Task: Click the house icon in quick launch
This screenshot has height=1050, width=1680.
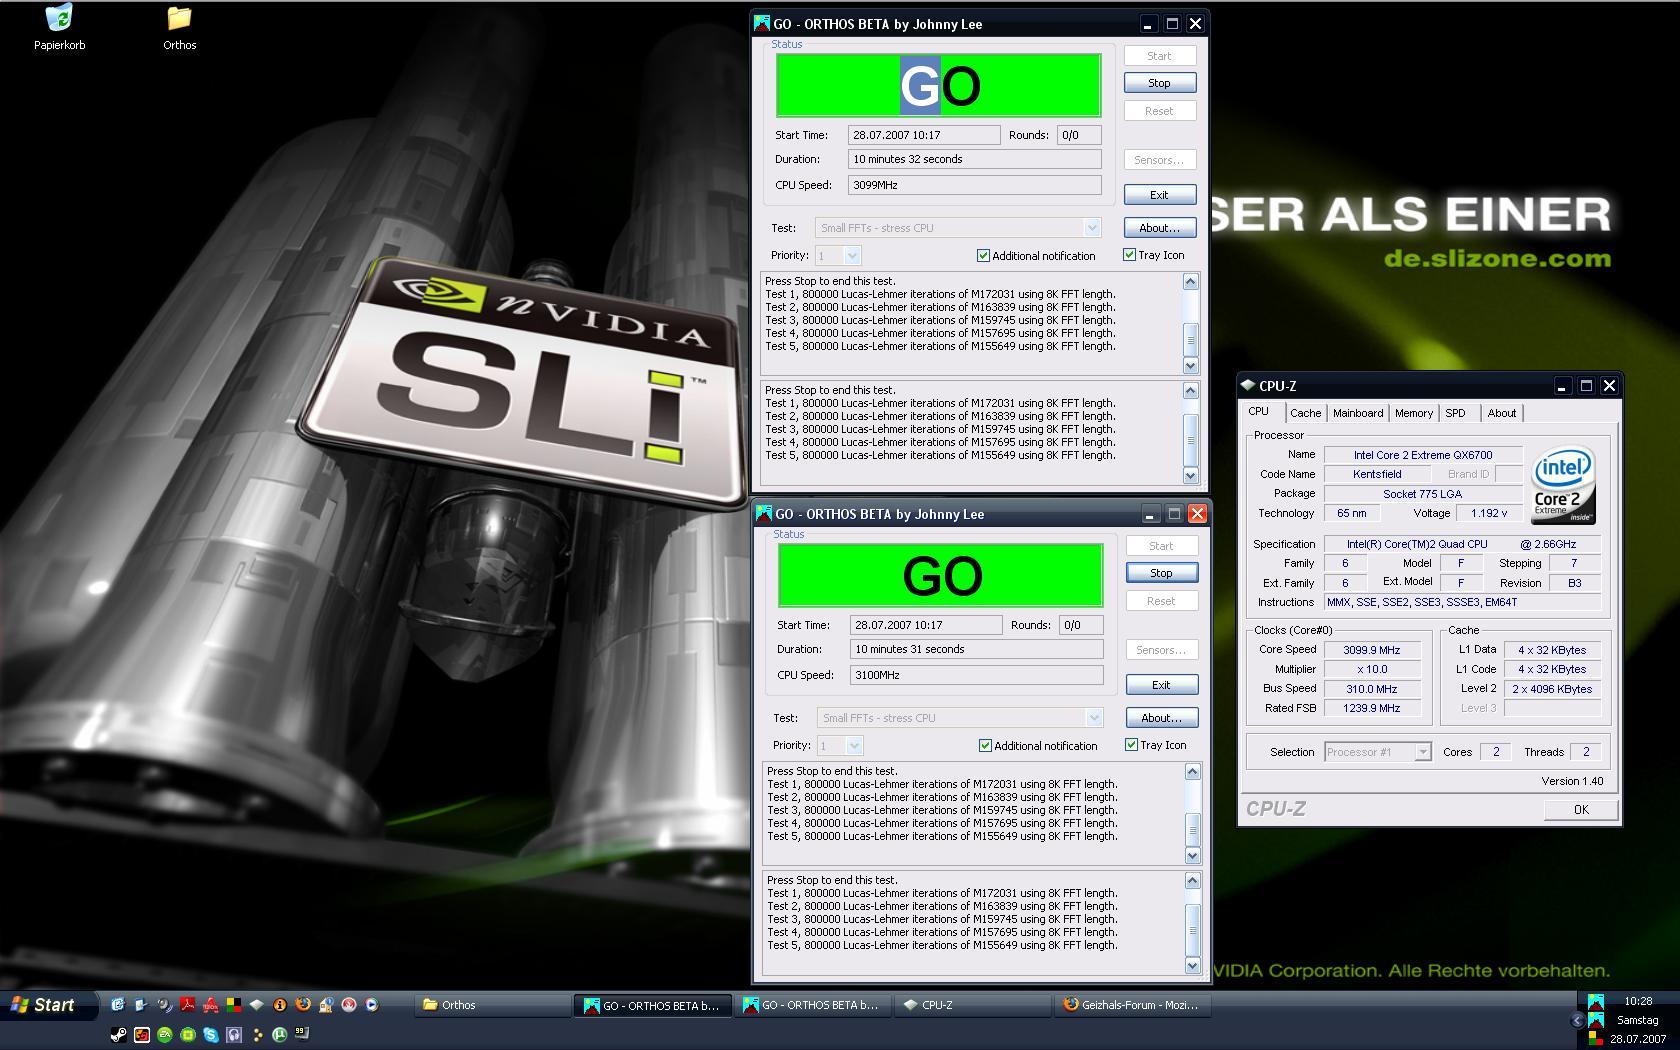Action: click(326, 1004)
